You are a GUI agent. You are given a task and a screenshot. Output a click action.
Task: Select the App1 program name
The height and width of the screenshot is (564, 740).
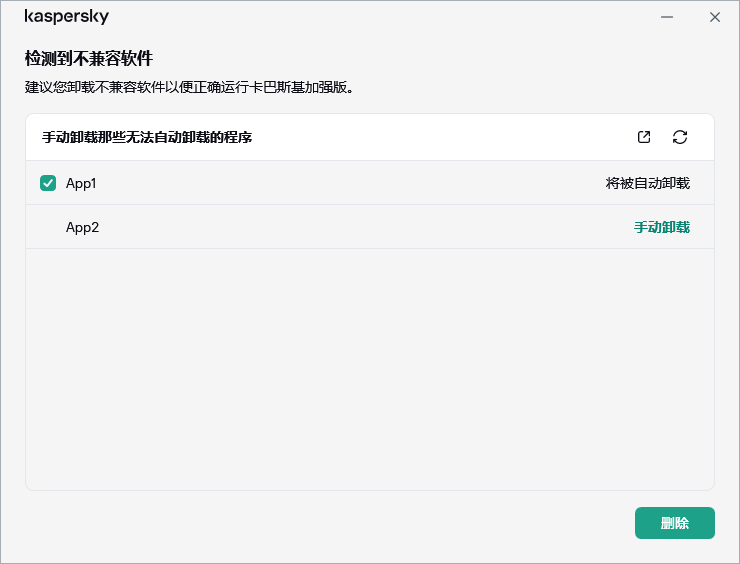coord(81,183)
